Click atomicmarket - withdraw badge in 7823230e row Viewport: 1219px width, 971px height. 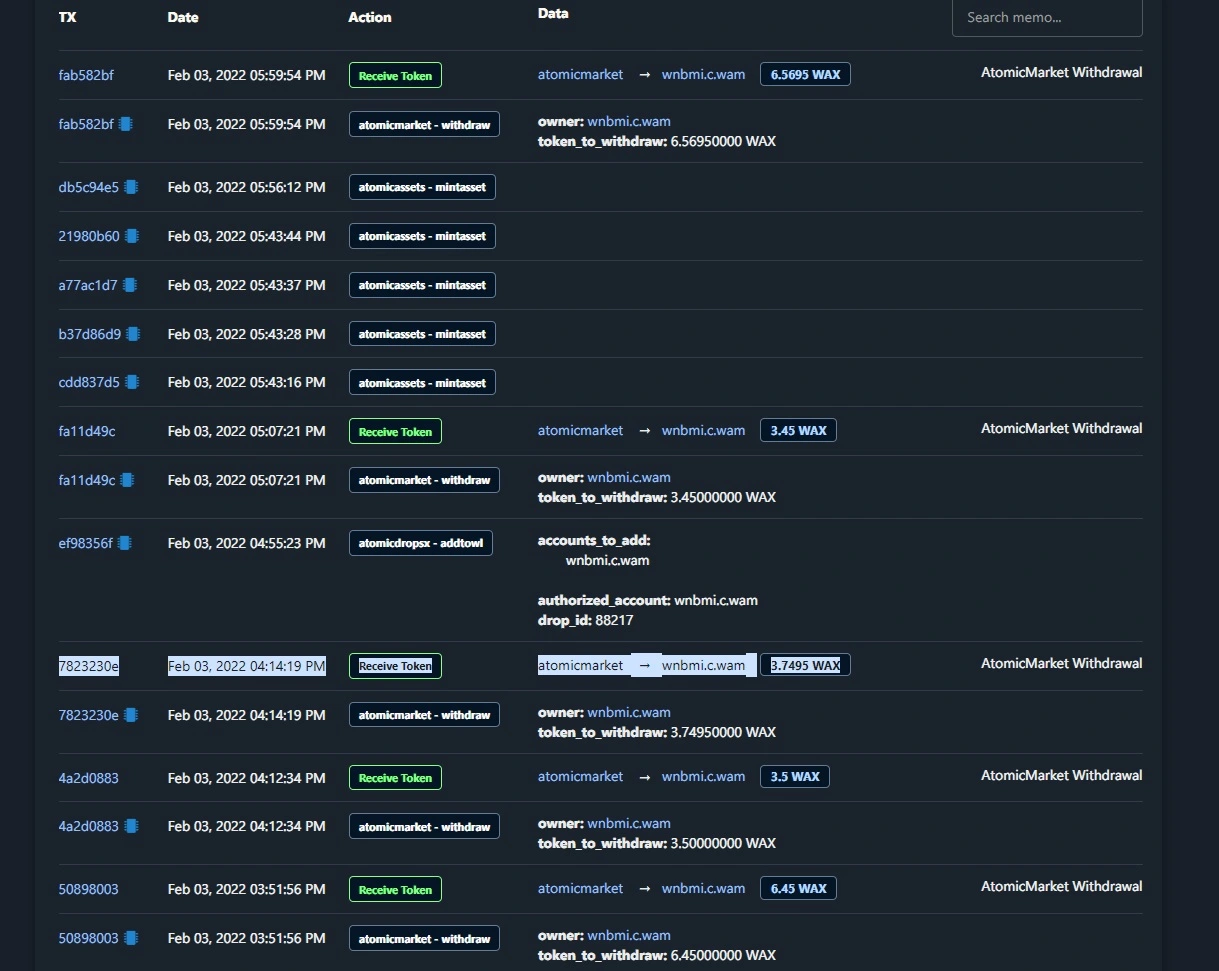tap(424, 715)
